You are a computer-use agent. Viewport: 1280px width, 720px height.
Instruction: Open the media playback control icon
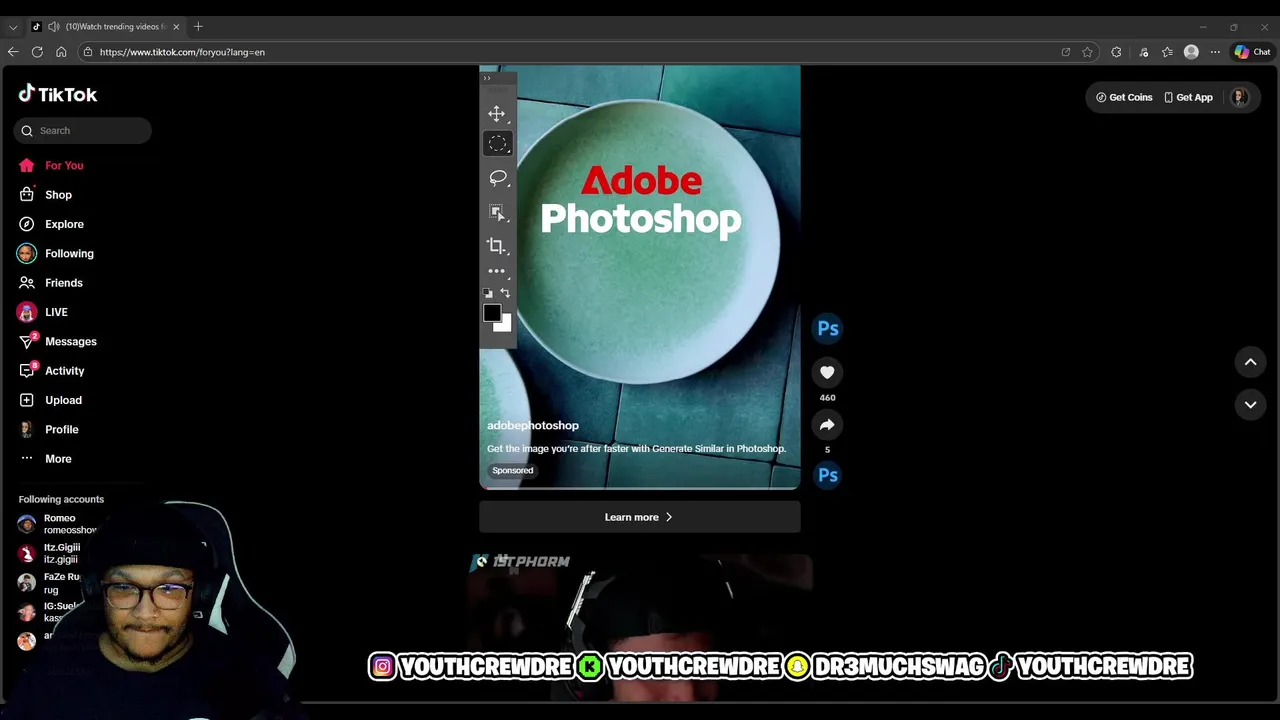(x=1144, y=52)
